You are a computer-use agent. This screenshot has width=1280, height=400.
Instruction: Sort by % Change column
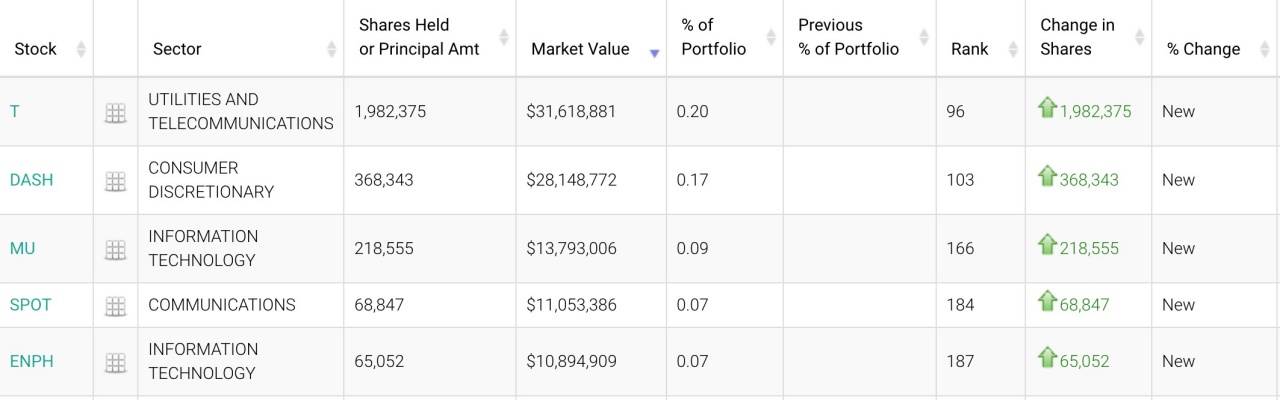1203,49
